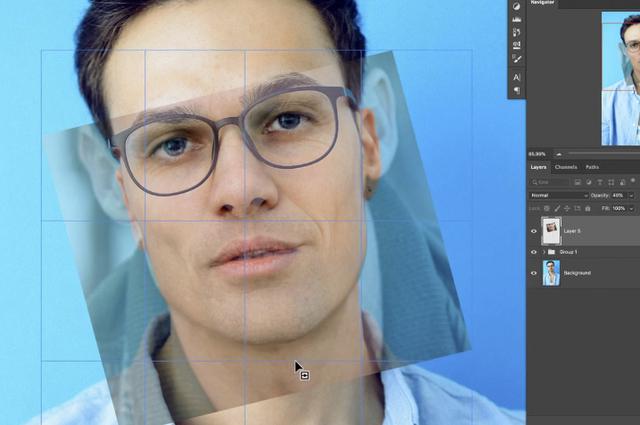This screenshot has width=640, height=425.
Task: Filter layers by smart object kind
Action: pyautogui.click(x=622, y=182)
